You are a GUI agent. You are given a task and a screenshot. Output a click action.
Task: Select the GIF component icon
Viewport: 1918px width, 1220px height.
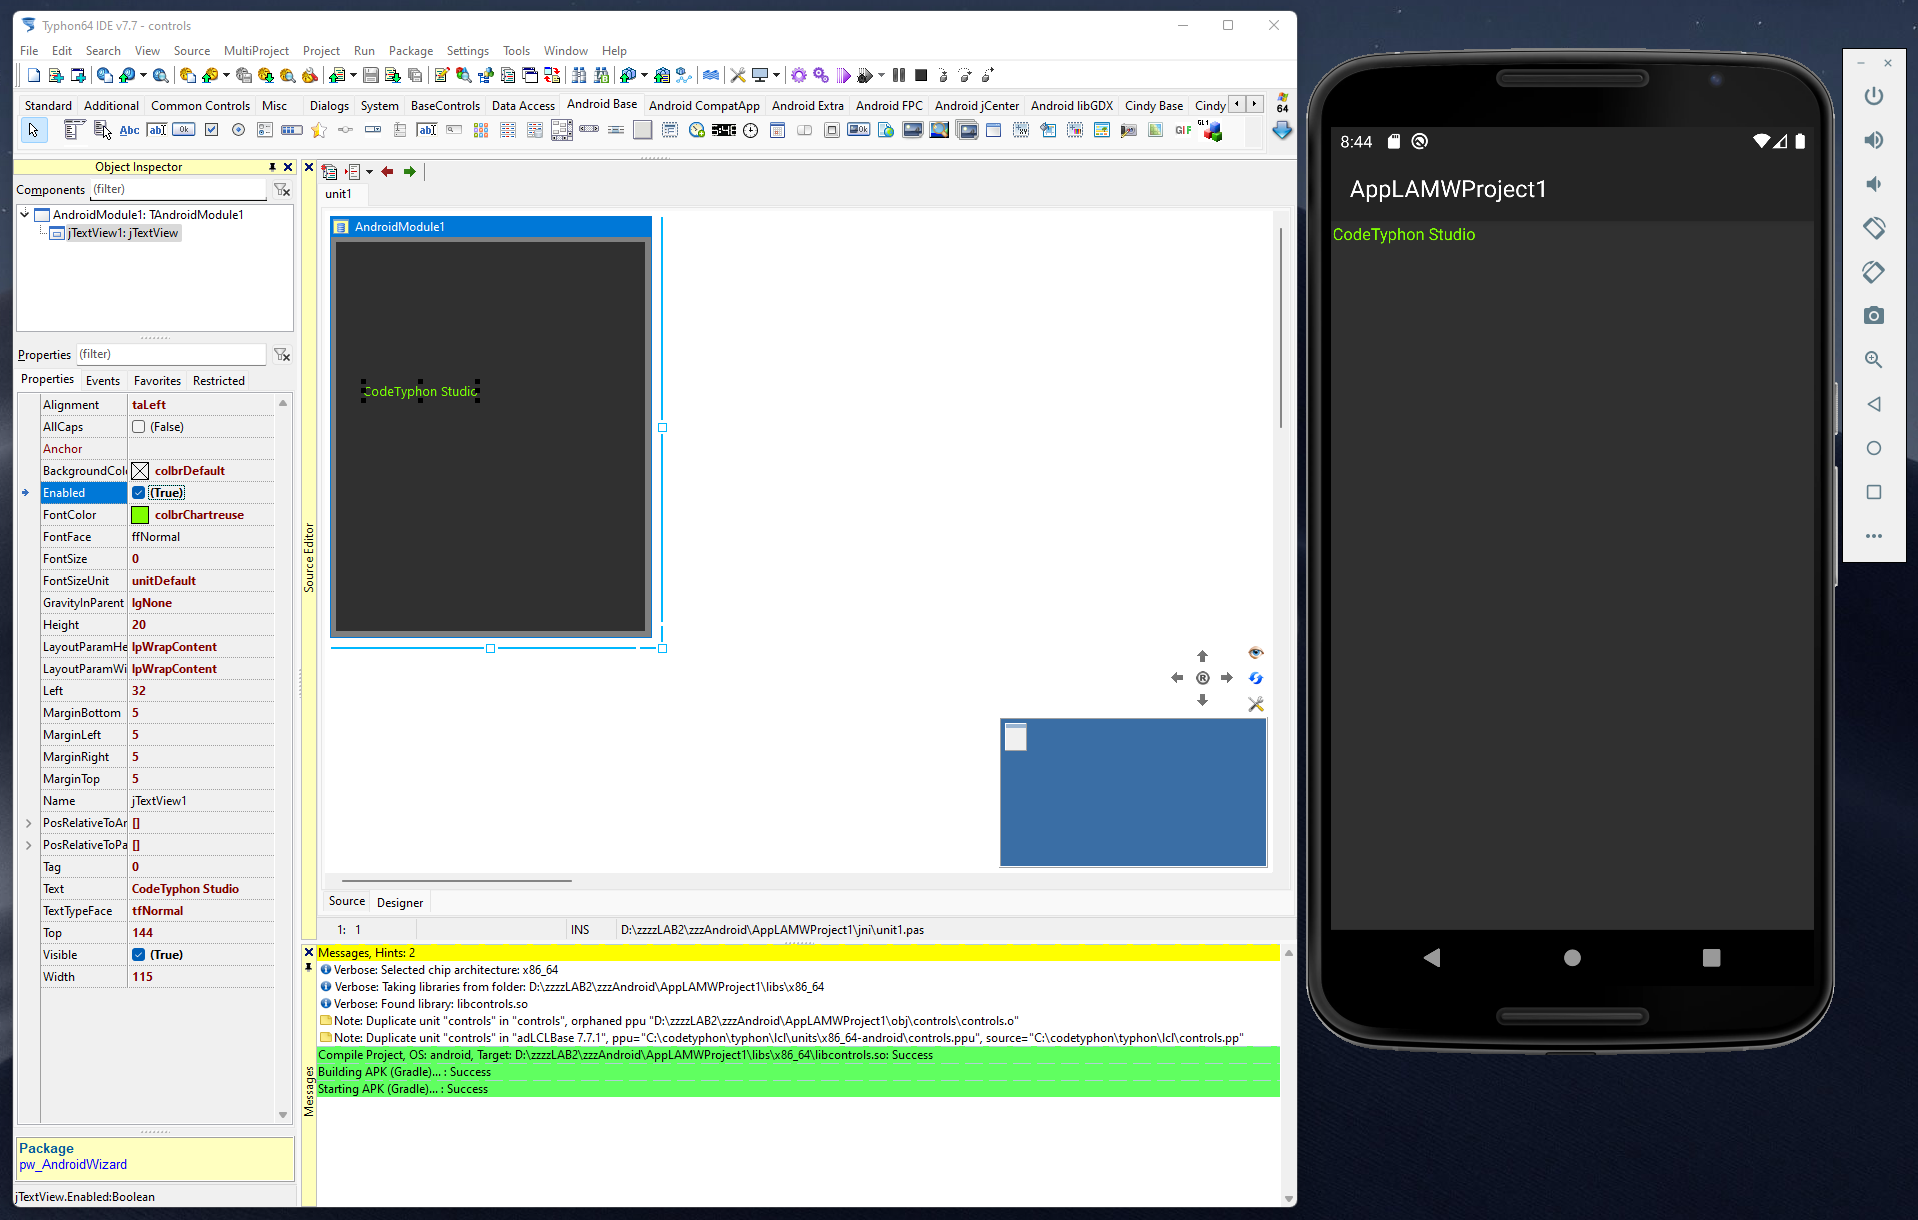click(x=1183, y=130)
